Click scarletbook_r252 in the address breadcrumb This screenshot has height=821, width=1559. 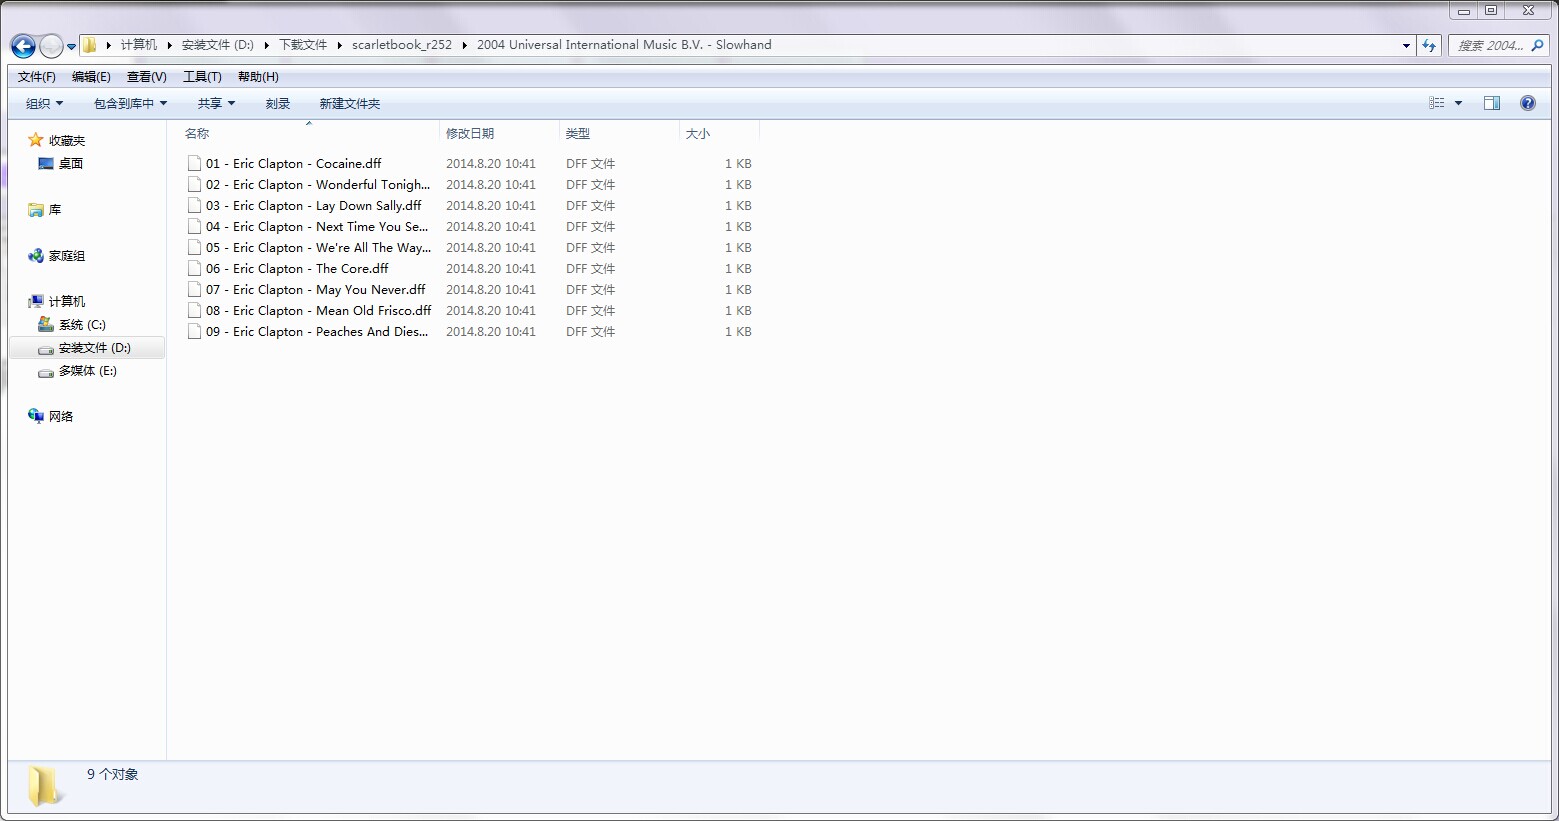pos(402,45)
